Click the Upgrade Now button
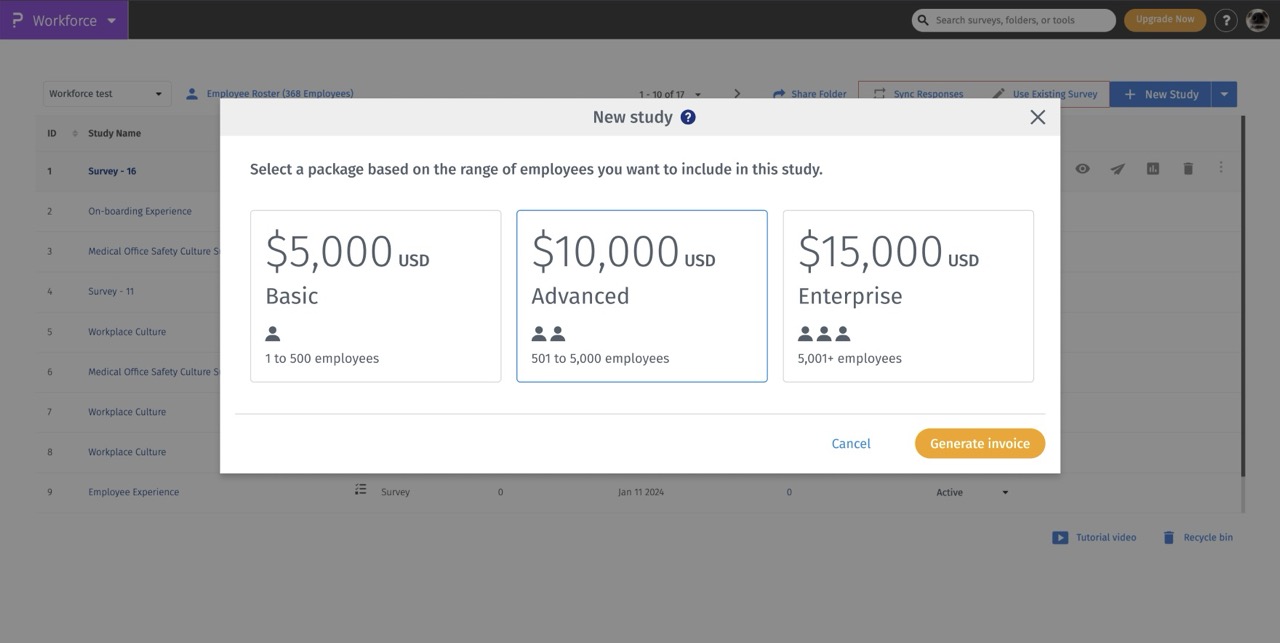This screenshot has width=1280, height=643. (1164, 20)
